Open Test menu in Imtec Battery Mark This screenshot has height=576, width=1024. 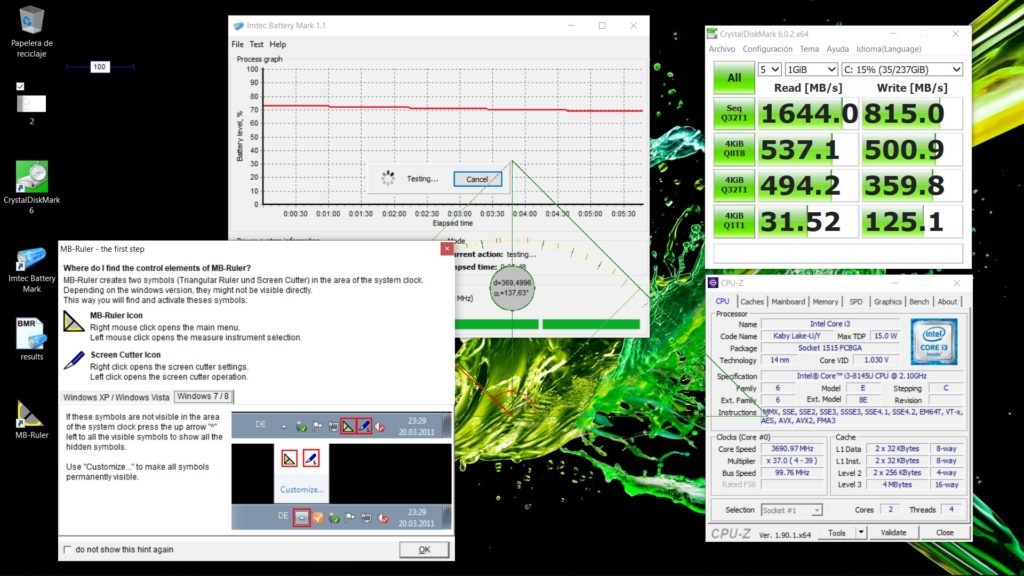257,44
